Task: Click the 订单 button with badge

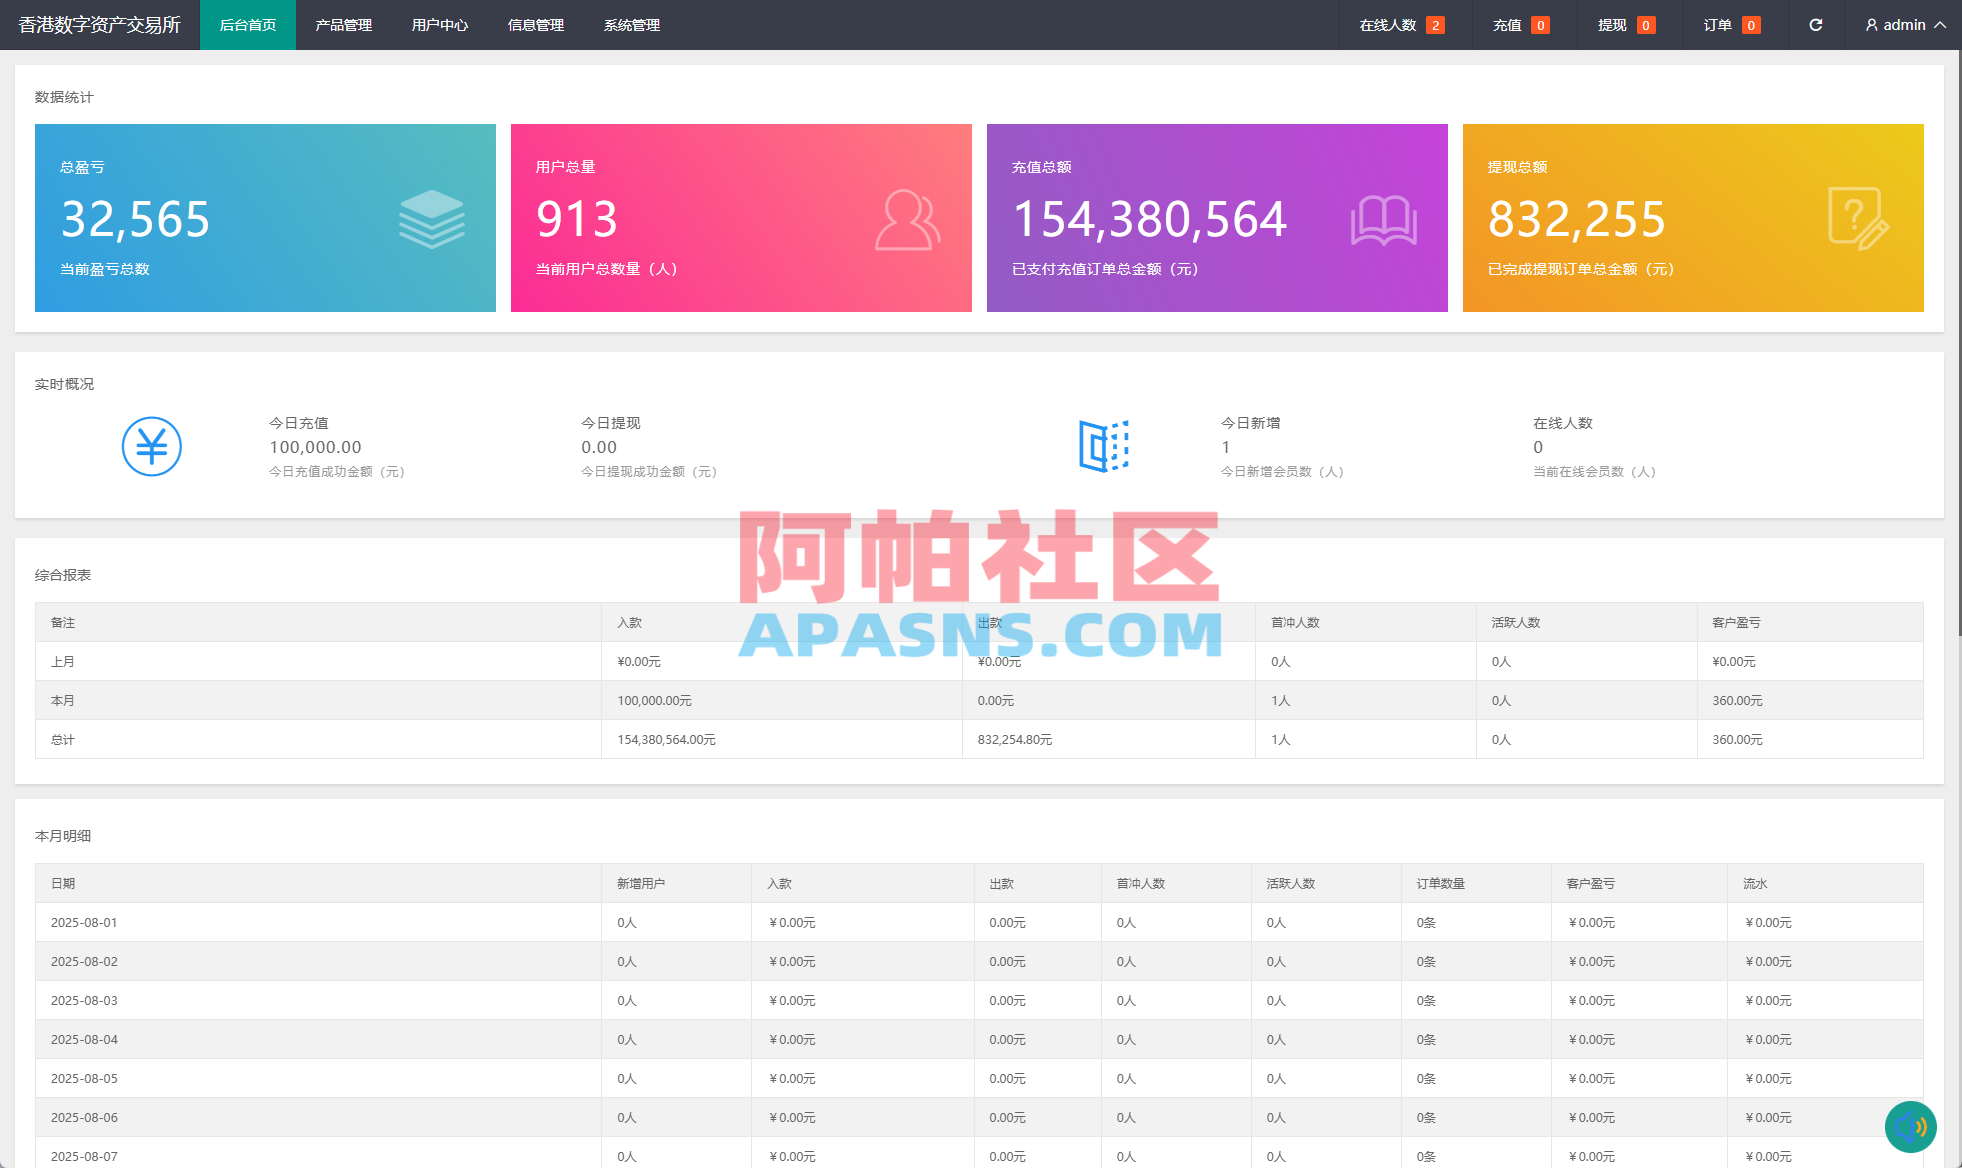Action: tap(1730, 25)
